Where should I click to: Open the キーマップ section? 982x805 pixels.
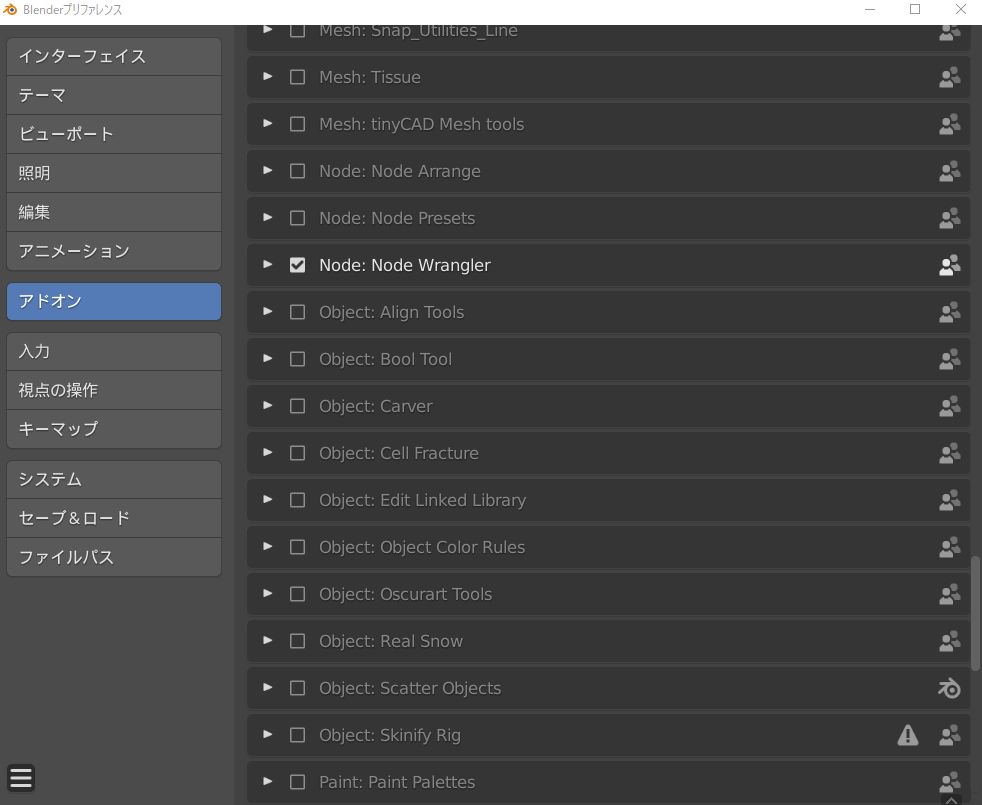(114, 429)
